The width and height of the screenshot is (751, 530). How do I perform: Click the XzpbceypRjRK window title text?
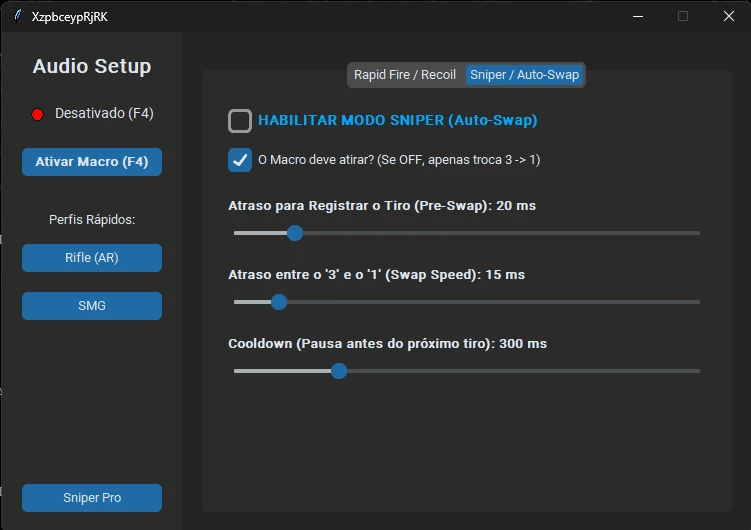[x=70, y=17]
